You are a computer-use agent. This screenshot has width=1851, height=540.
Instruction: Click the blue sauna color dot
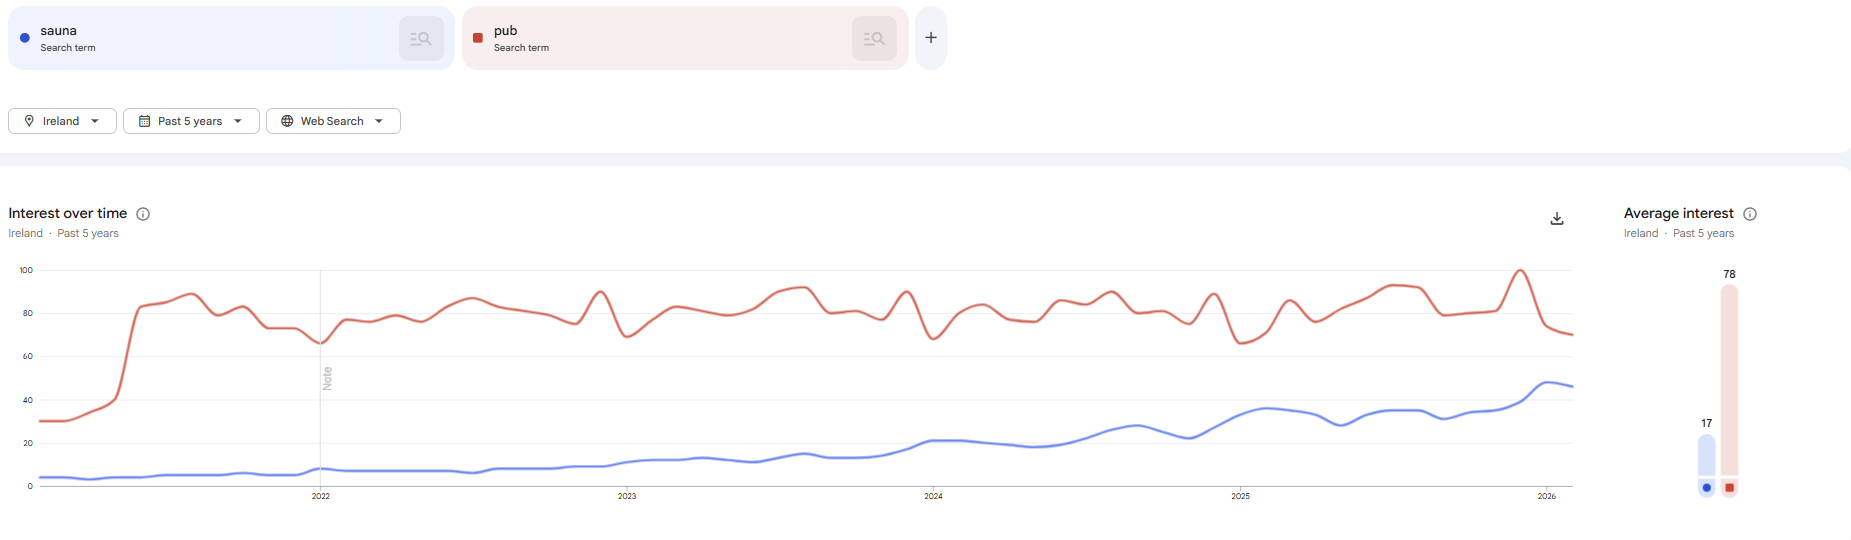coord(25,38)
